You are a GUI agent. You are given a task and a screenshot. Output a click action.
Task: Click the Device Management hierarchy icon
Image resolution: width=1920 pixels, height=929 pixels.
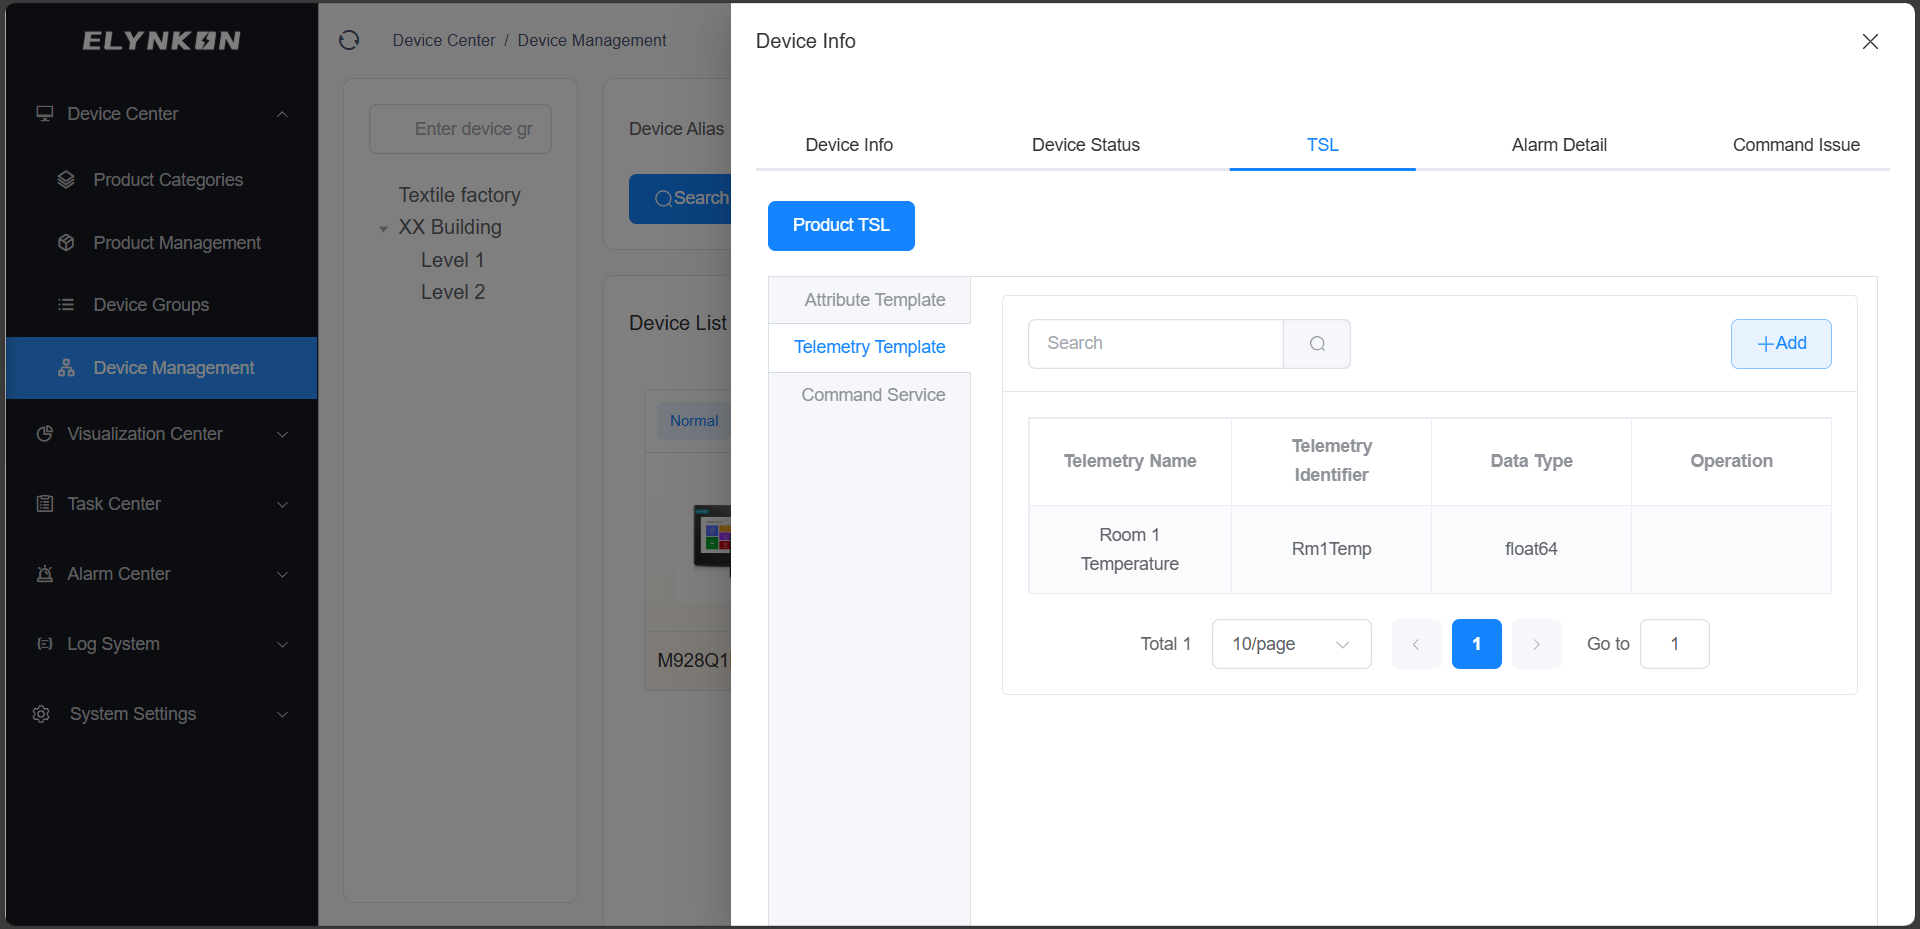click(x=66, y=367)
